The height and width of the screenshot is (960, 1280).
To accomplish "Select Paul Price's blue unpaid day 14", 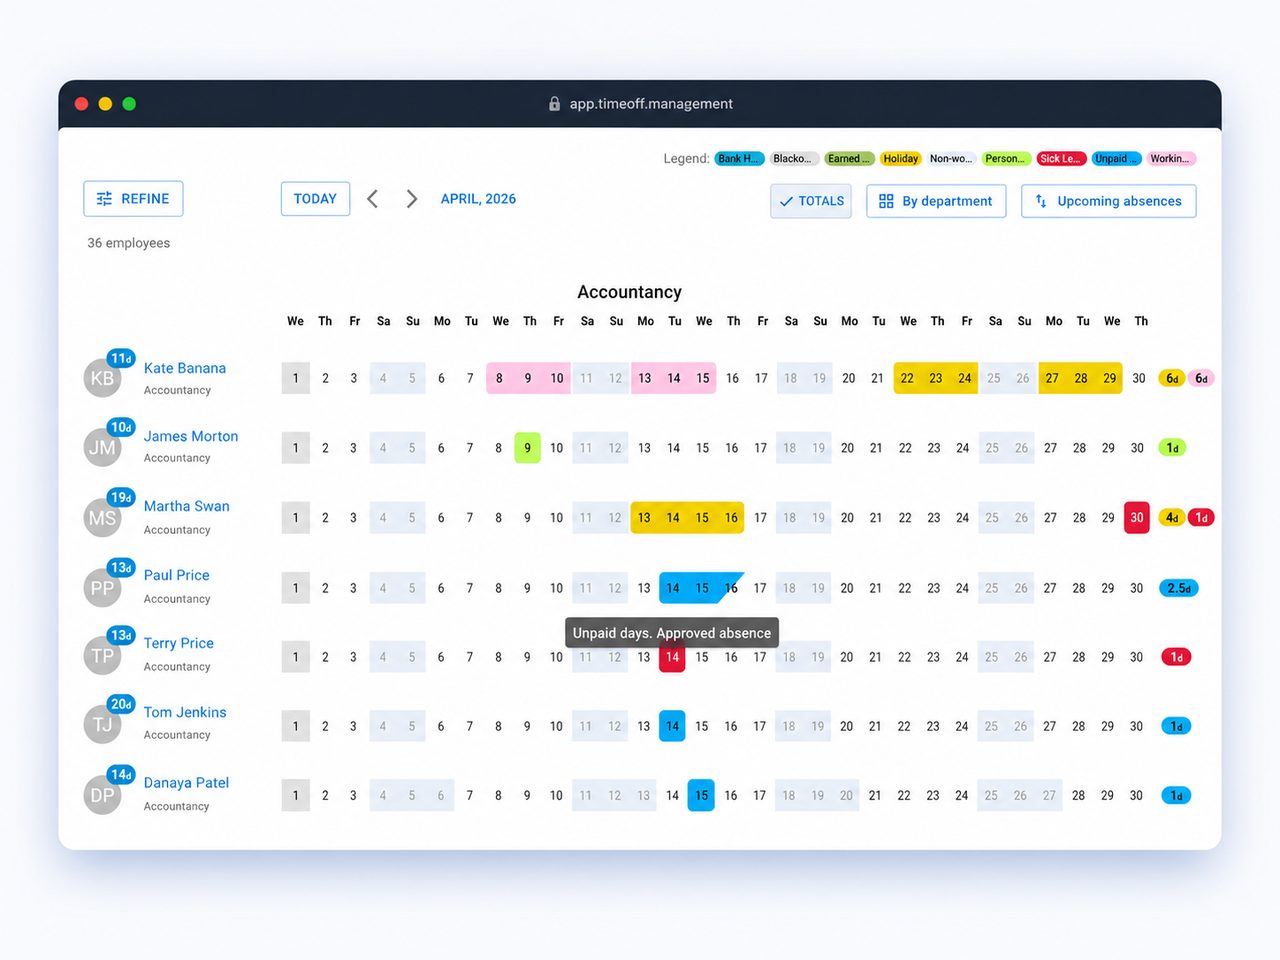I will click(673, 588).
